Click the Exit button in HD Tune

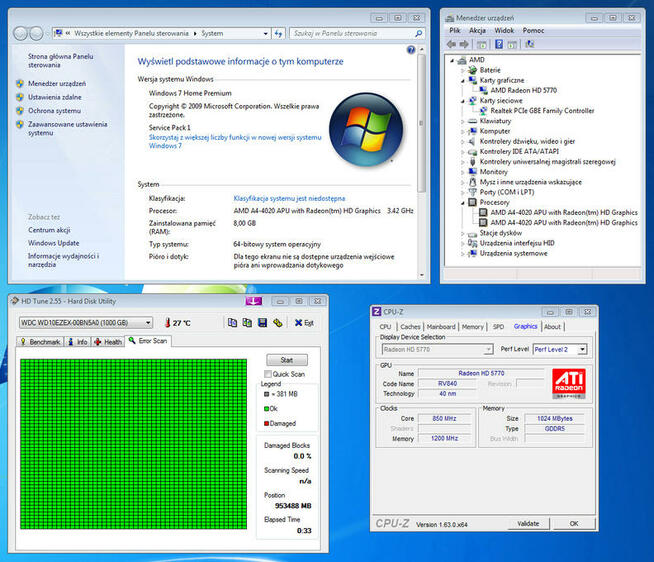(x=304, y=323)
